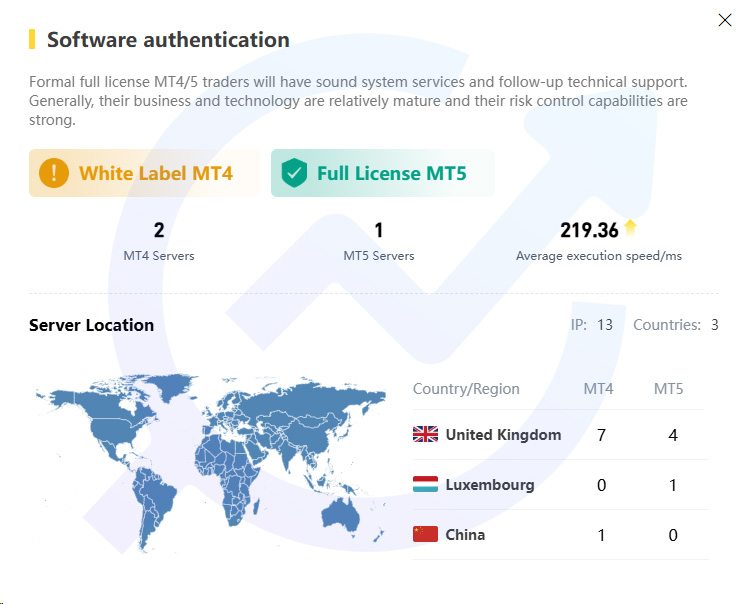Click the MT4 Servers label
Viewport: 740px width, 604px height.
tap(159, 256)
